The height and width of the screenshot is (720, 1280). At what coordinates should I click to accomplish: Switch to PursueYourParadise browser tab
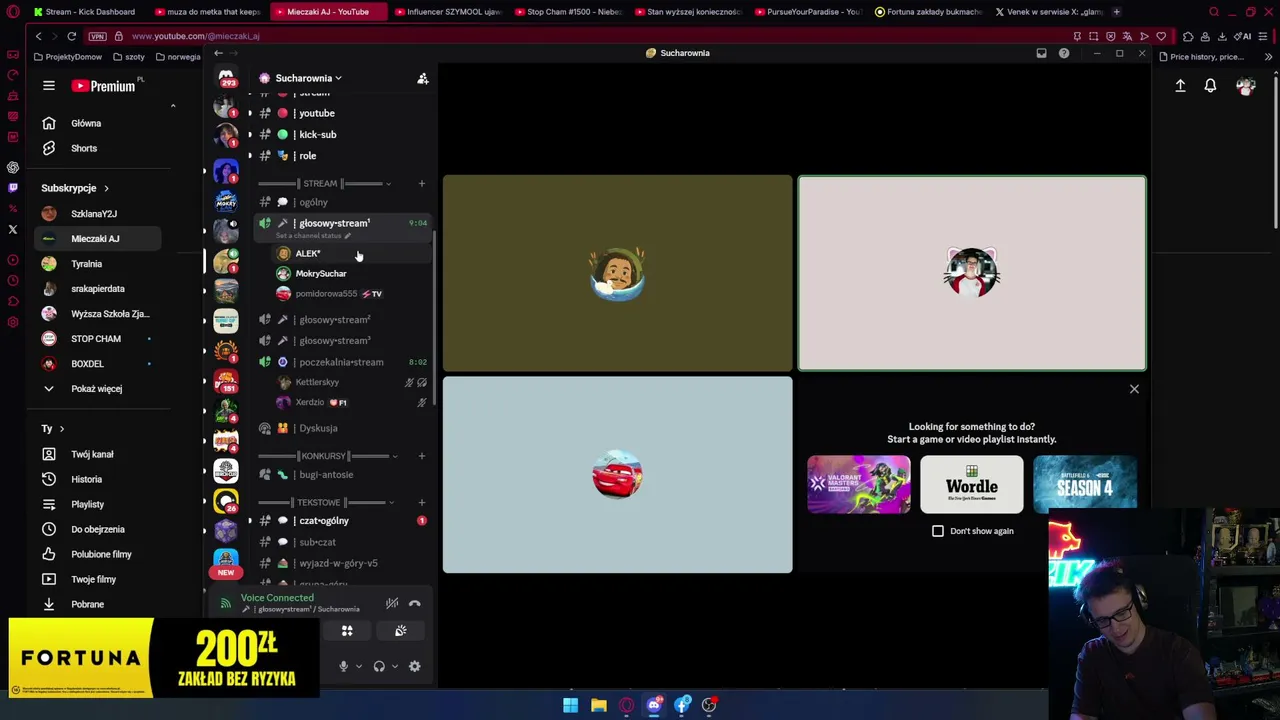808,12
